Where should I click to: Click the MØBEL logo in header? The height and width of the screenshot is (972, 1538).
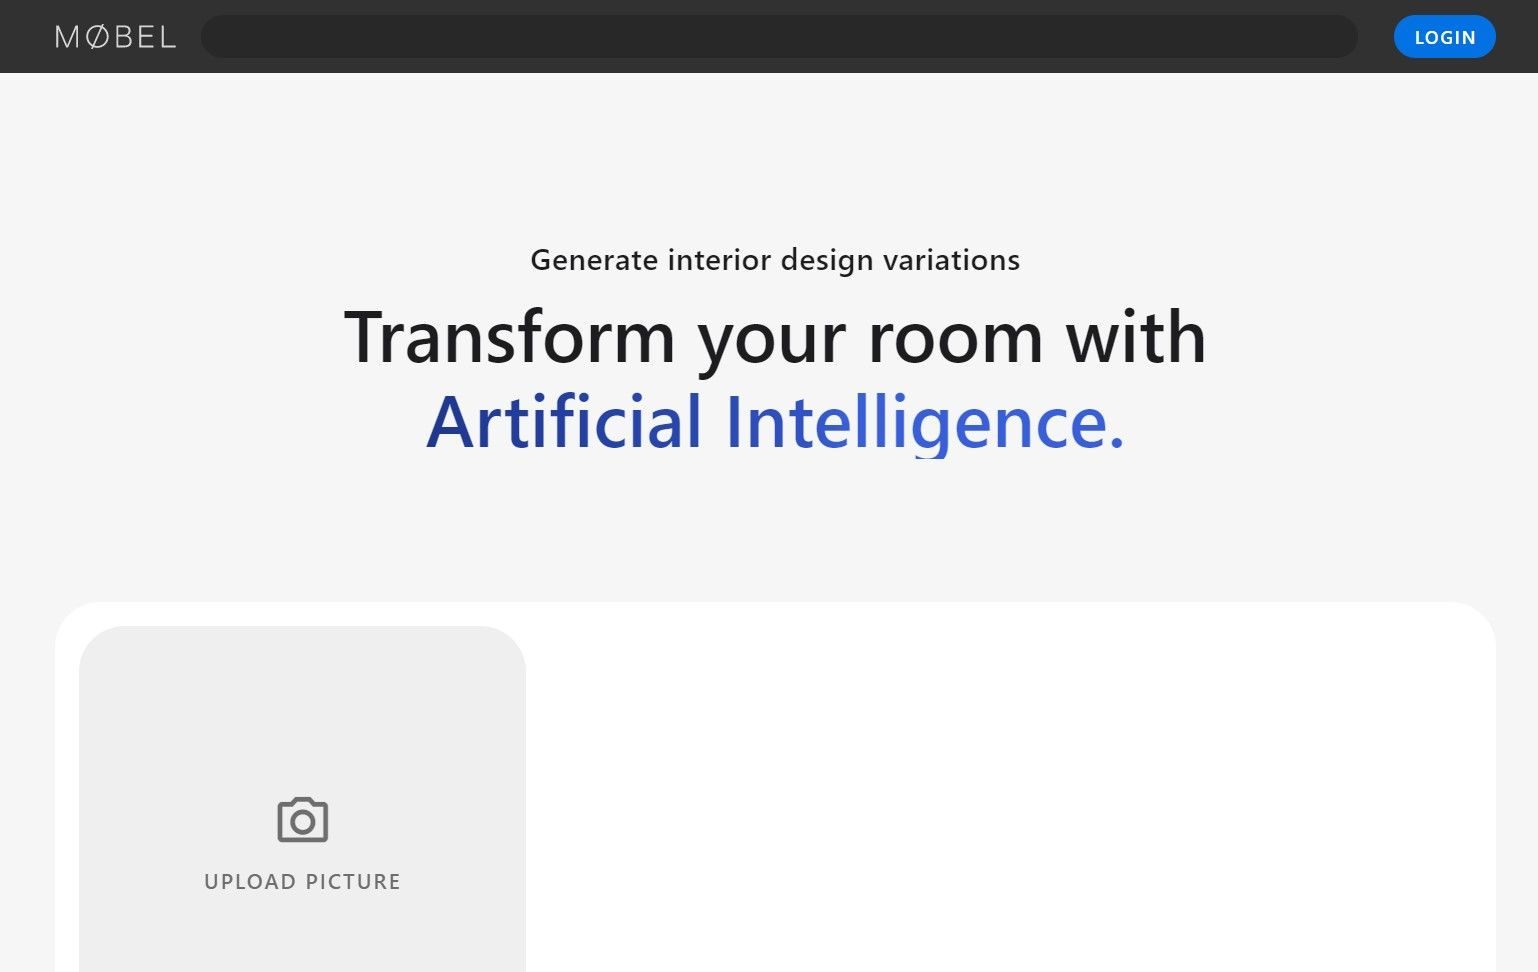[116, 37]
